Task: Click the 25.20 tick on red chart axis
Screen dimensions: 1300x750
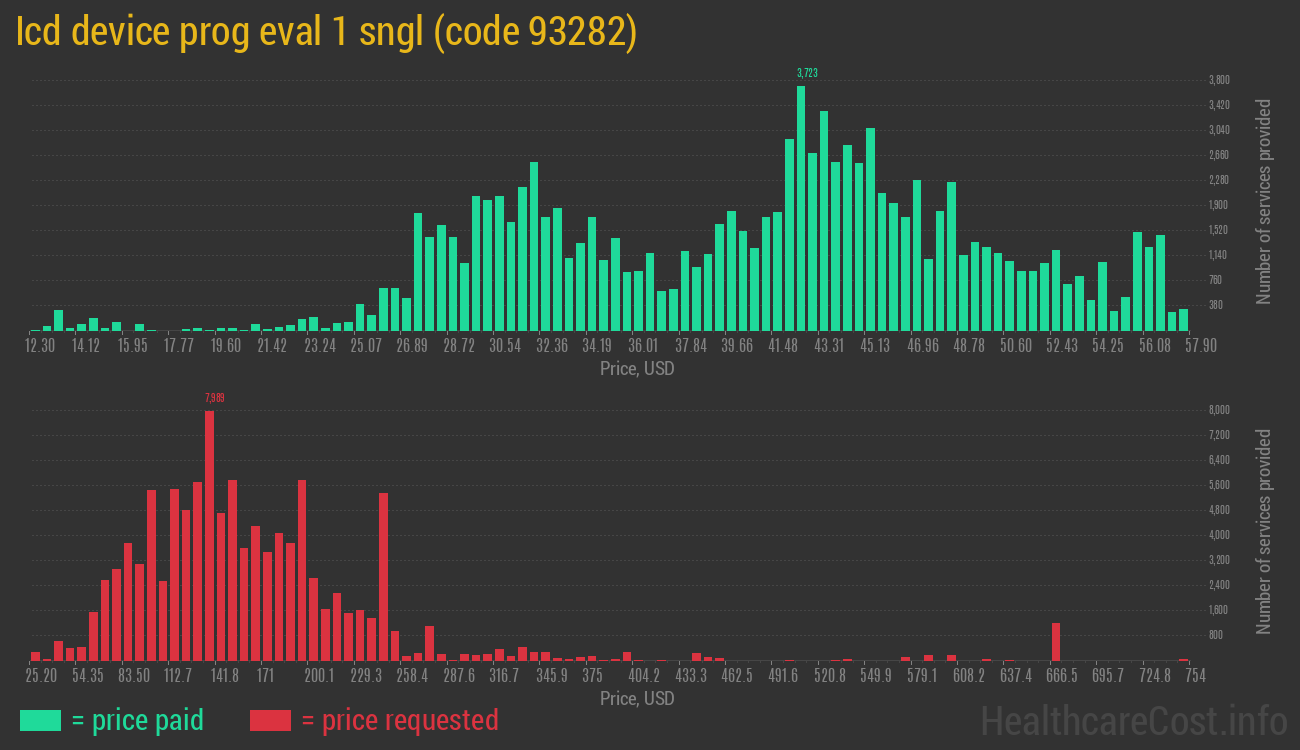Action: click(41, 676)
